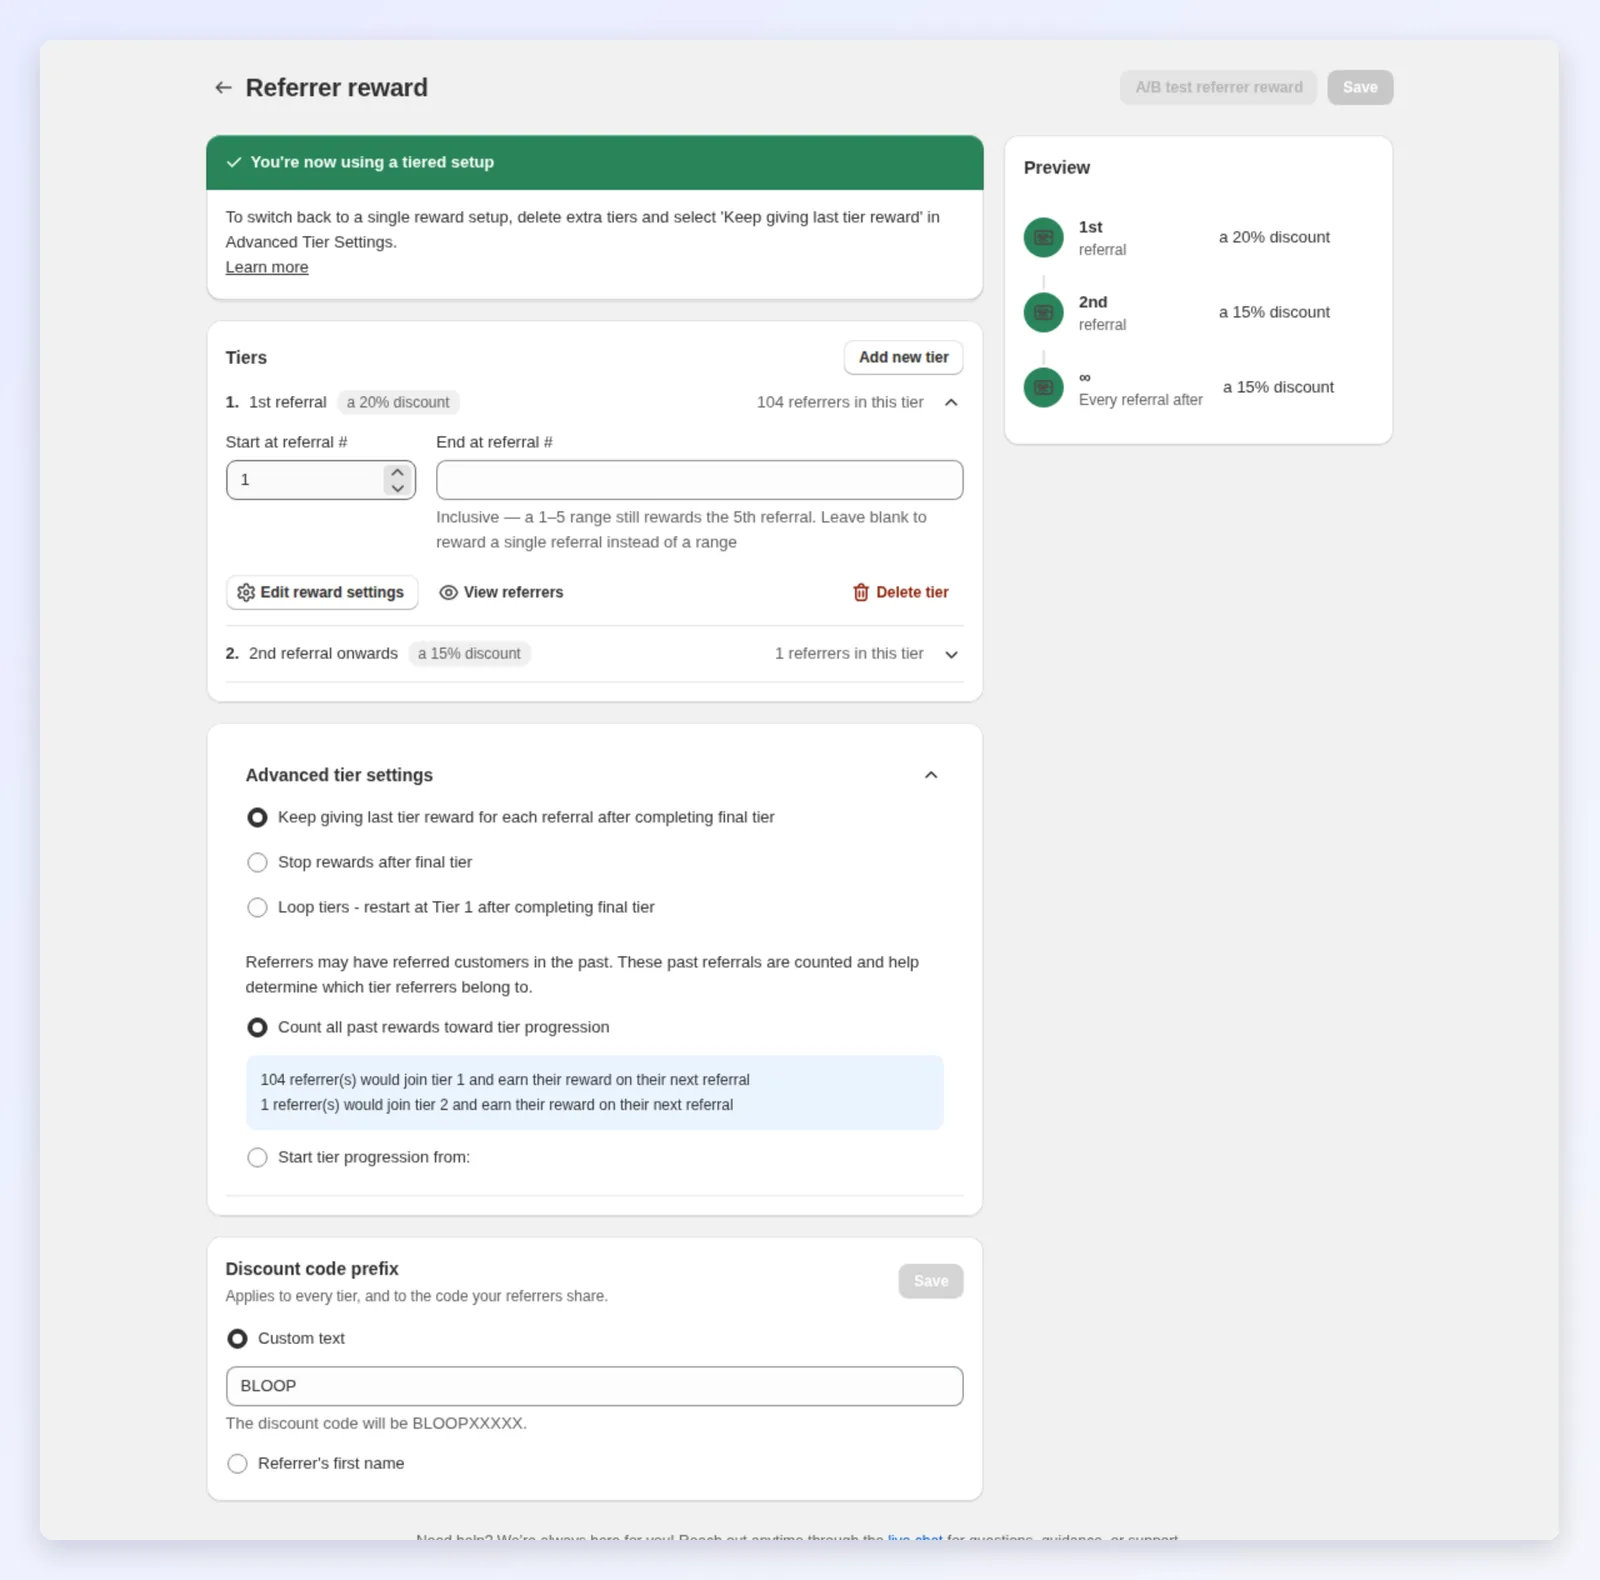Click '104 referrers in this tier' text

click(840, 403)
